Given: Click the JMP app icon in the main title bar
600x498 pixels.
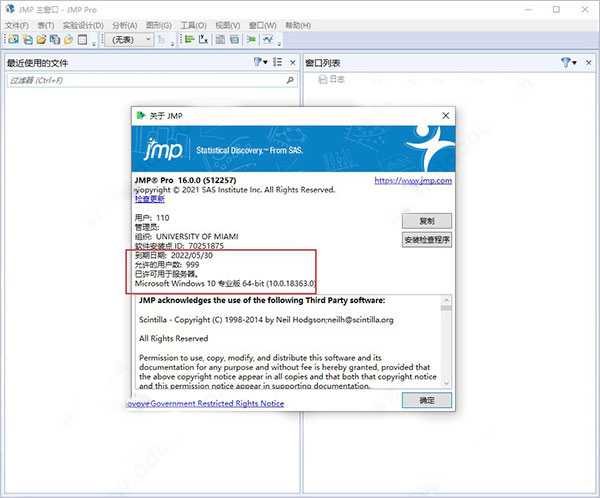Looking at the screenshot, I should point(10,9).
